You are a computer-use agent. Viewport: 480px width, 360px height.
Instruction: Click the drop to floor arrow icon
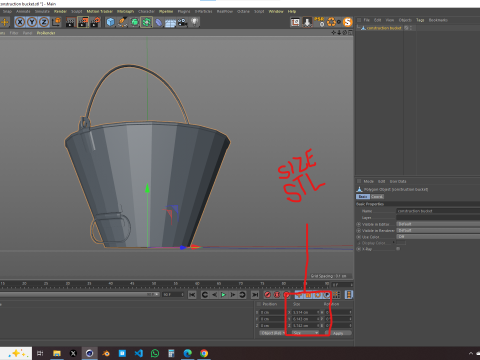pyautogui.click(x=307, y=22)
